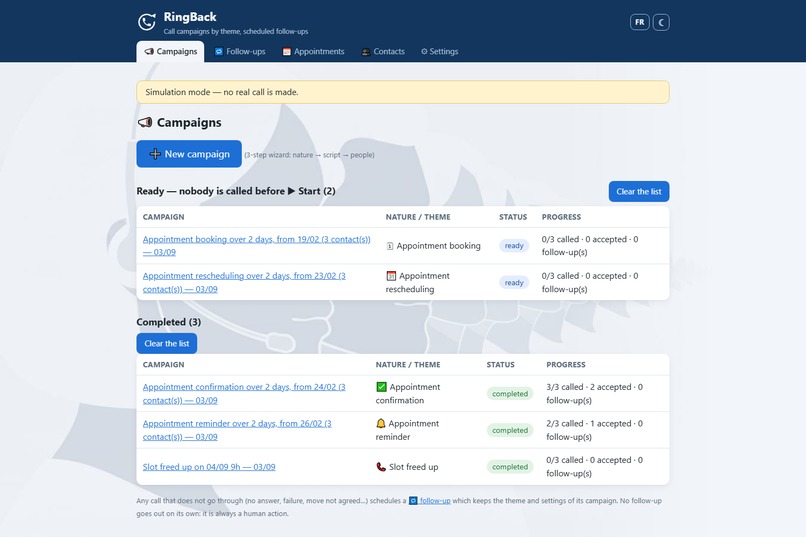Click the RingBack phone logo icon
Screen dimensions: 806x537
[x=147, y=22]
